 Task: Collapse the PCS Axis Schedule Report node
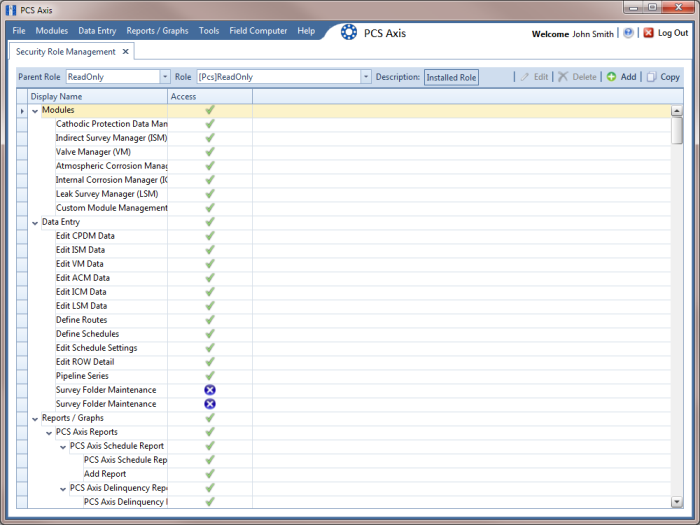63,447
